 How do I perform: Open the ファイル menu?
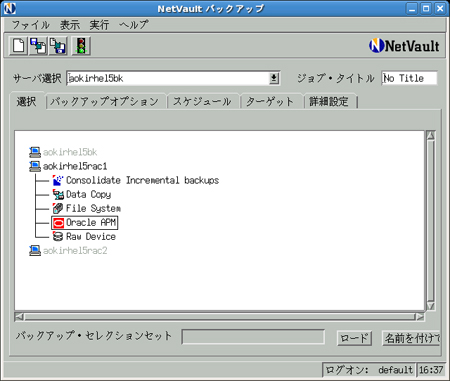[30, 25]
